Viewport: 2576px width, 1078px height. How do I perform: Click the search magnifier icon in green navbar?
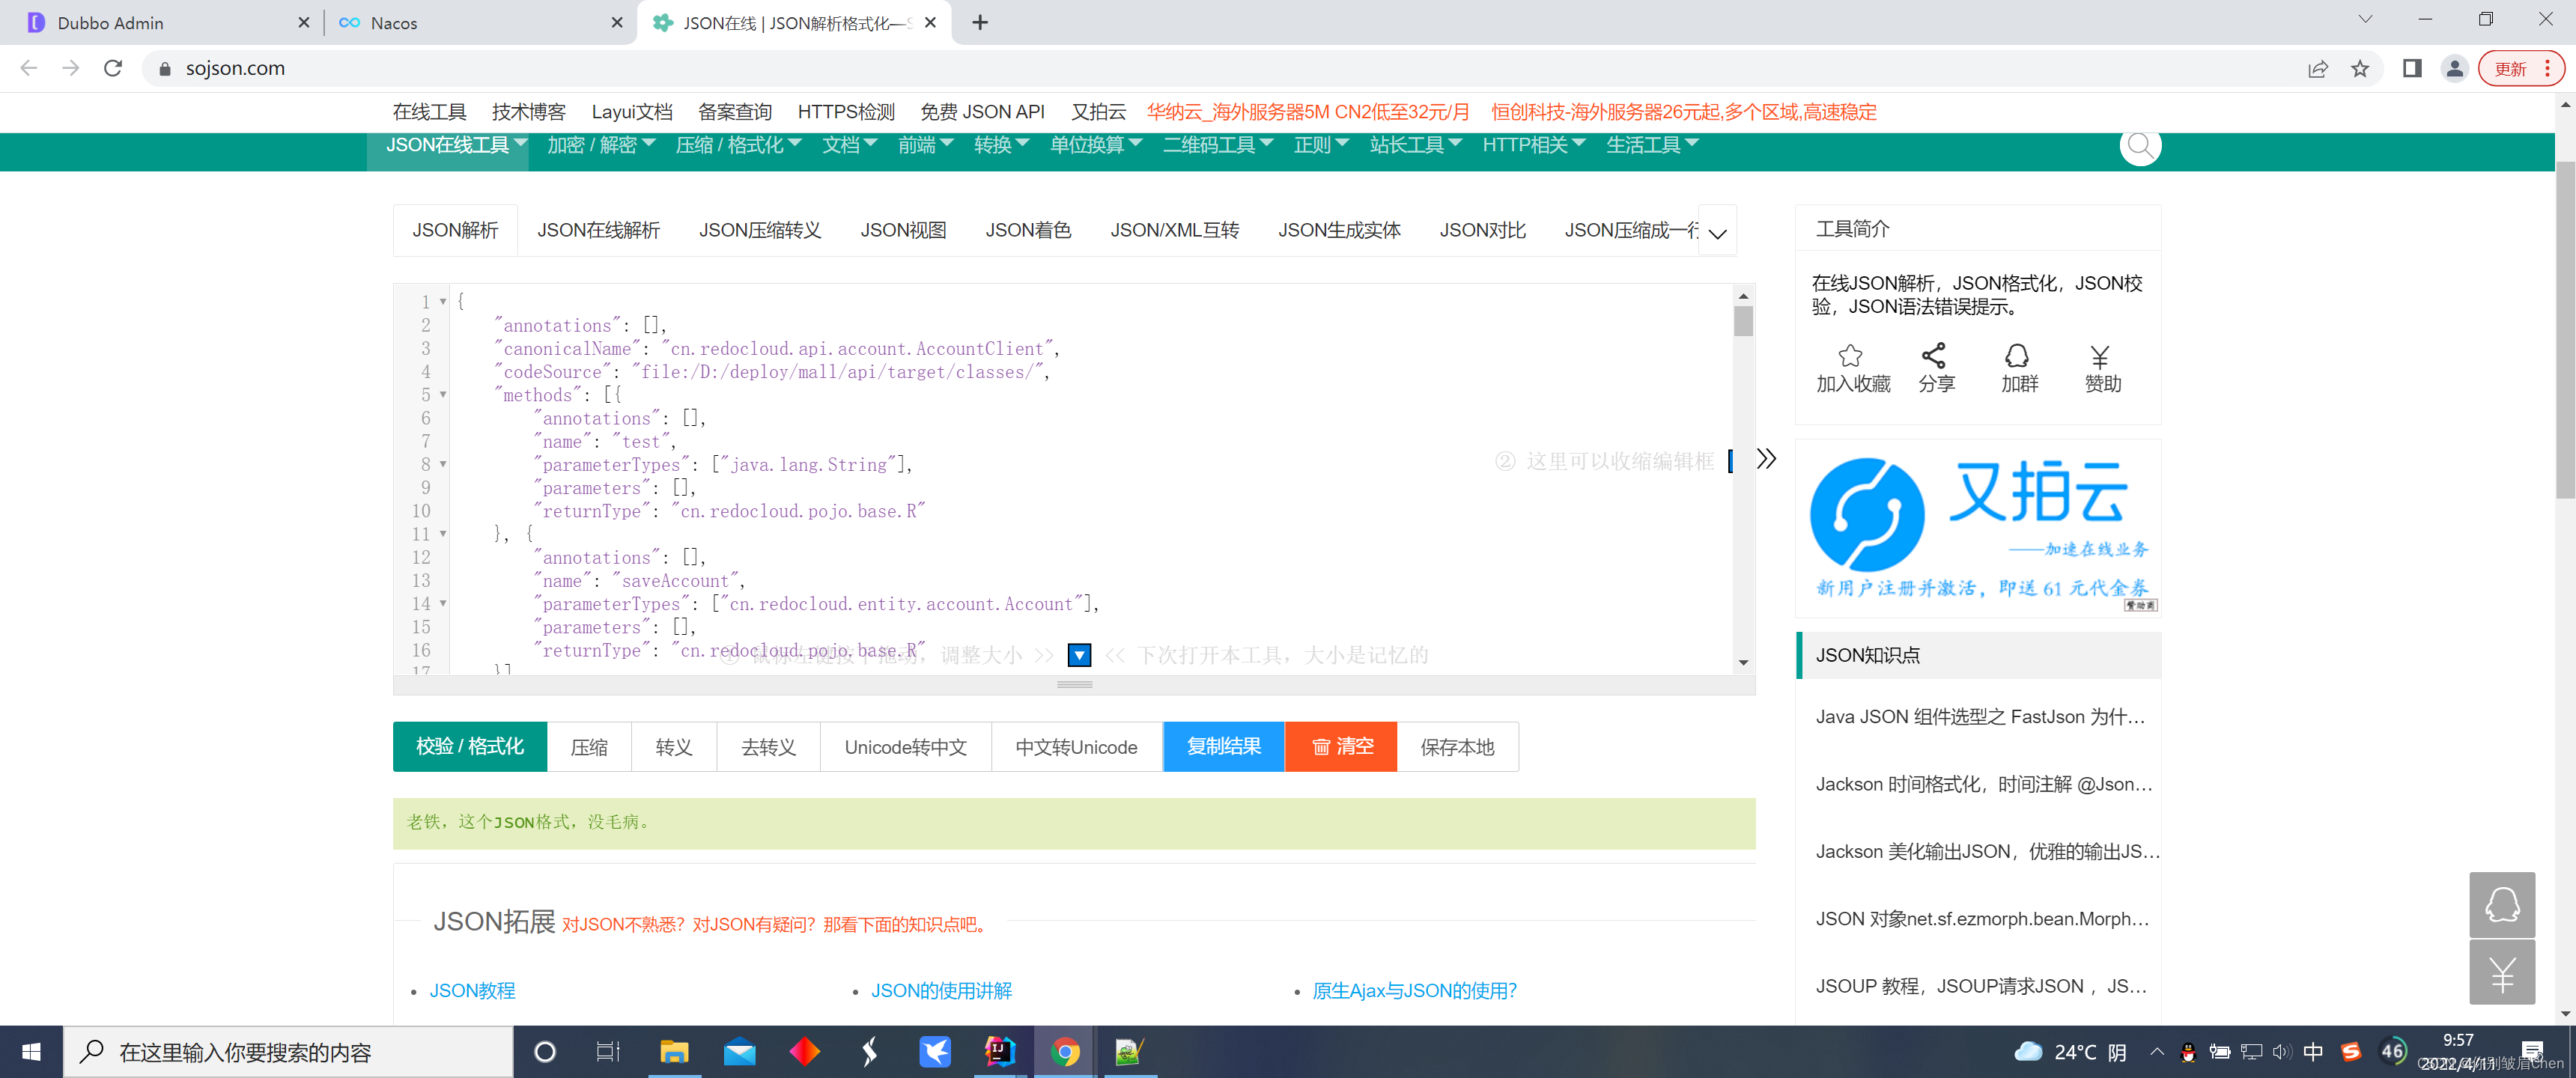[2139, 147]
